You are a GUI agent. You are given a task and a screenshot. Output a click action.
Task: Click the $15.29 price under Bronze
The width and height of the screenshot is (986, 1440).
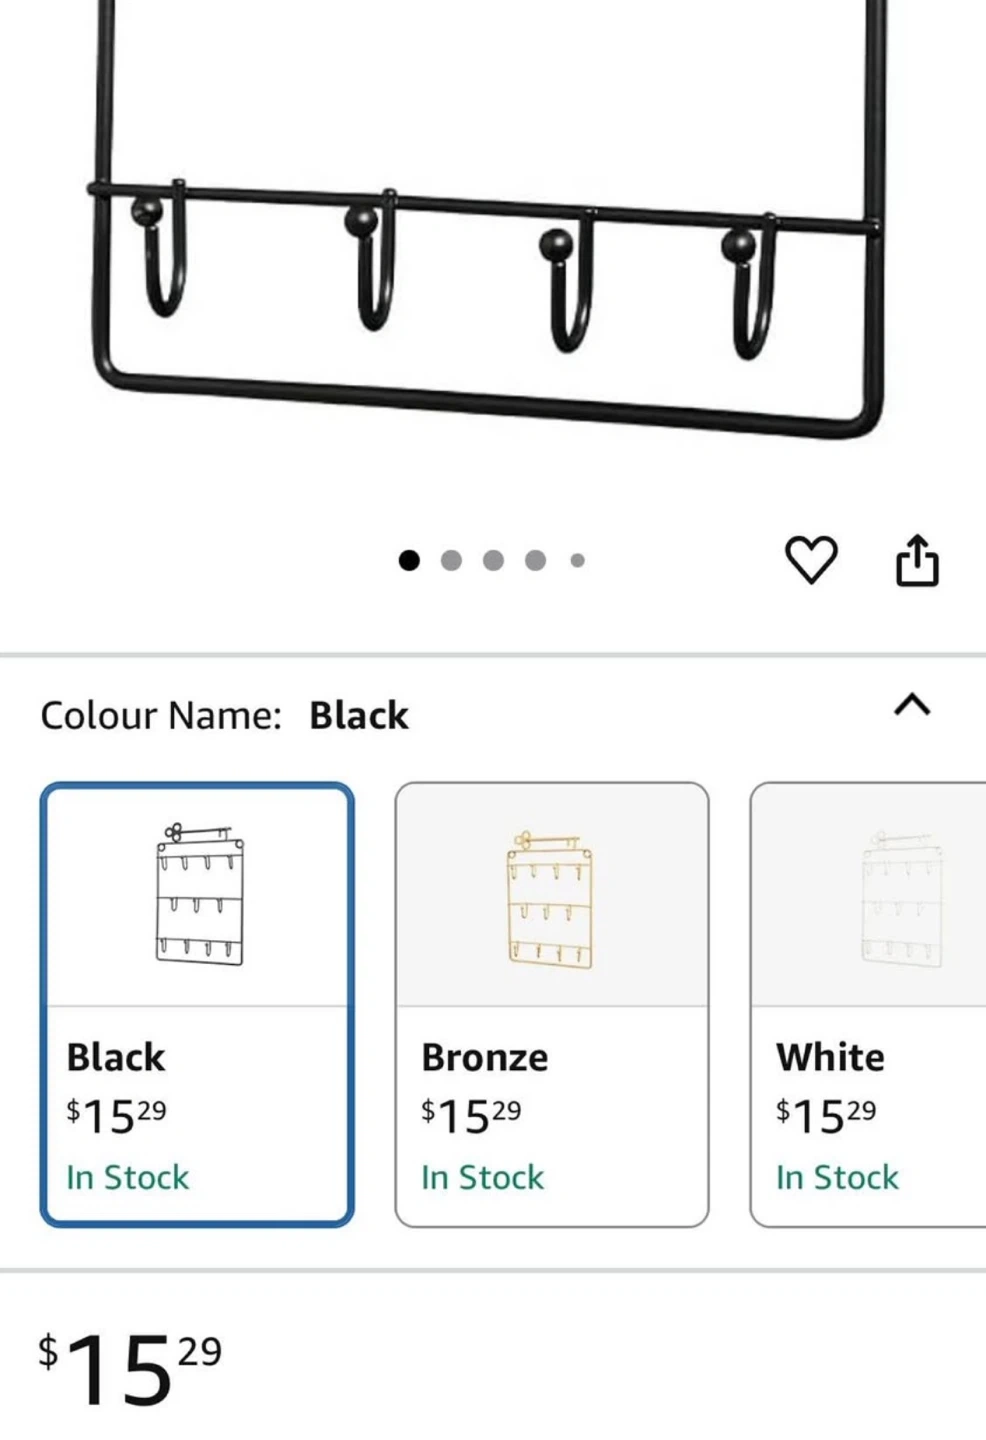click(x=471, y=1116)
